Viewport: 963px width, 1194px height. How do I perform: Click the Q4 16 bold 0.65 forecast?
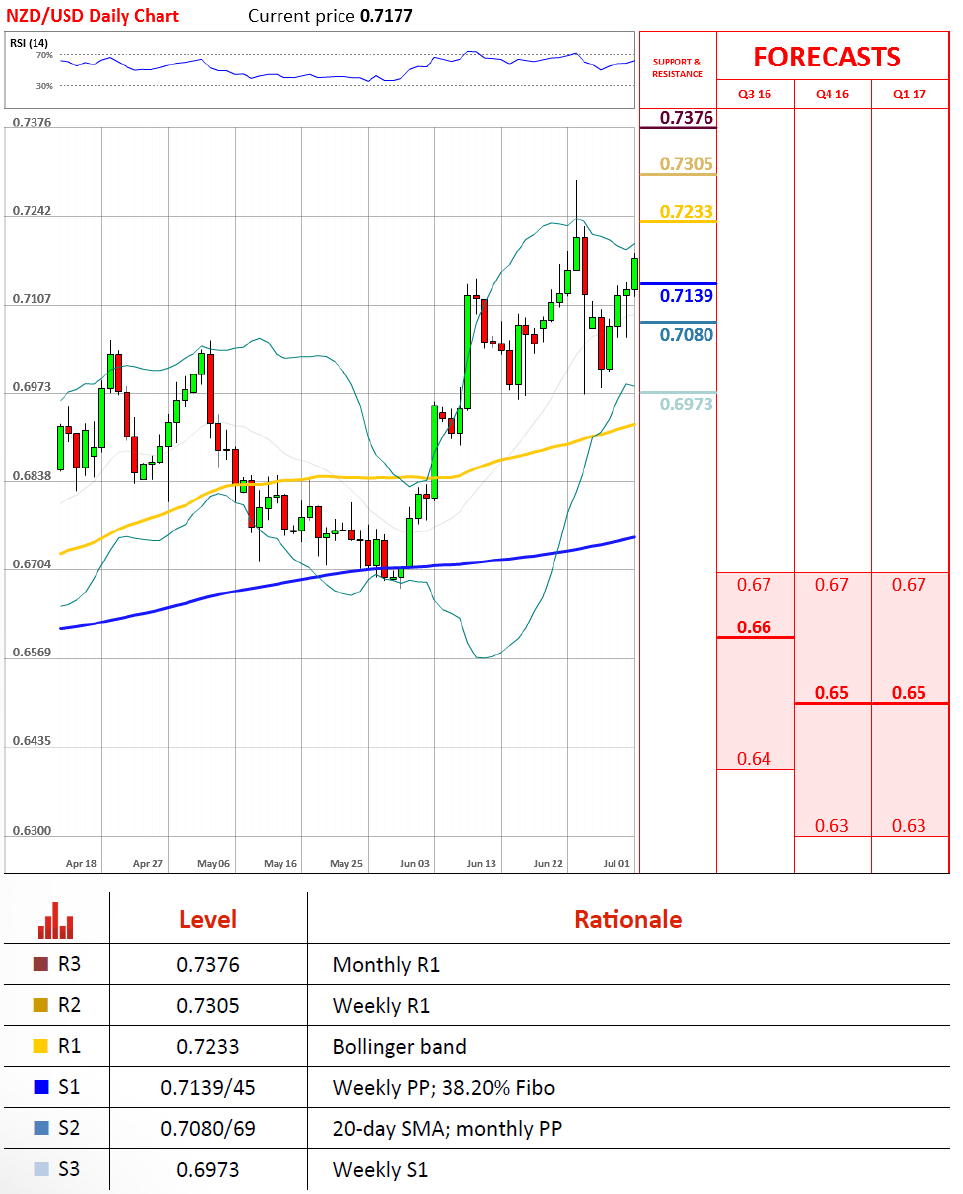(x=831, y=693)
